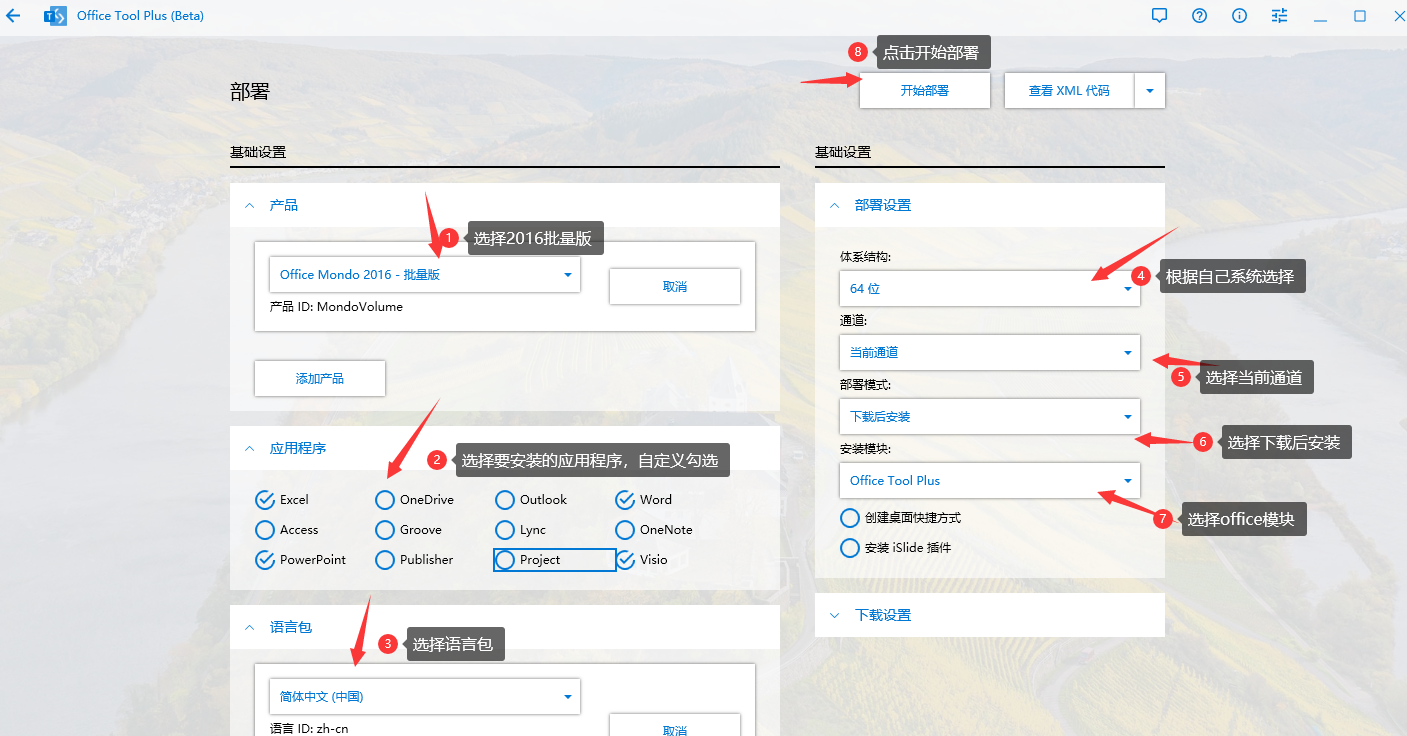Collapse the 语言包 section

249,627
